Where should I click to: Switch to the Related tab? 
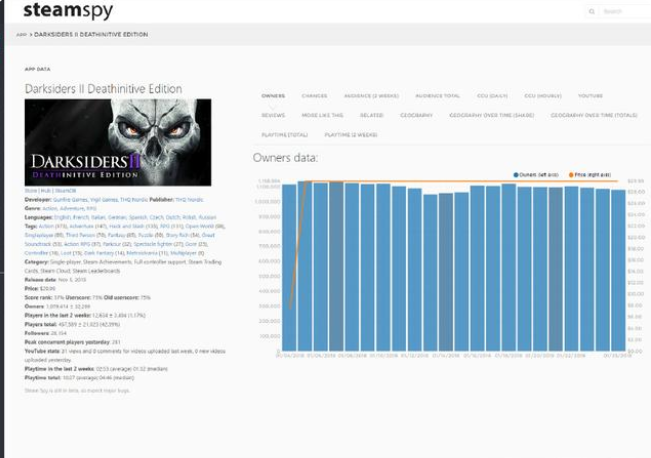(371, 115)
